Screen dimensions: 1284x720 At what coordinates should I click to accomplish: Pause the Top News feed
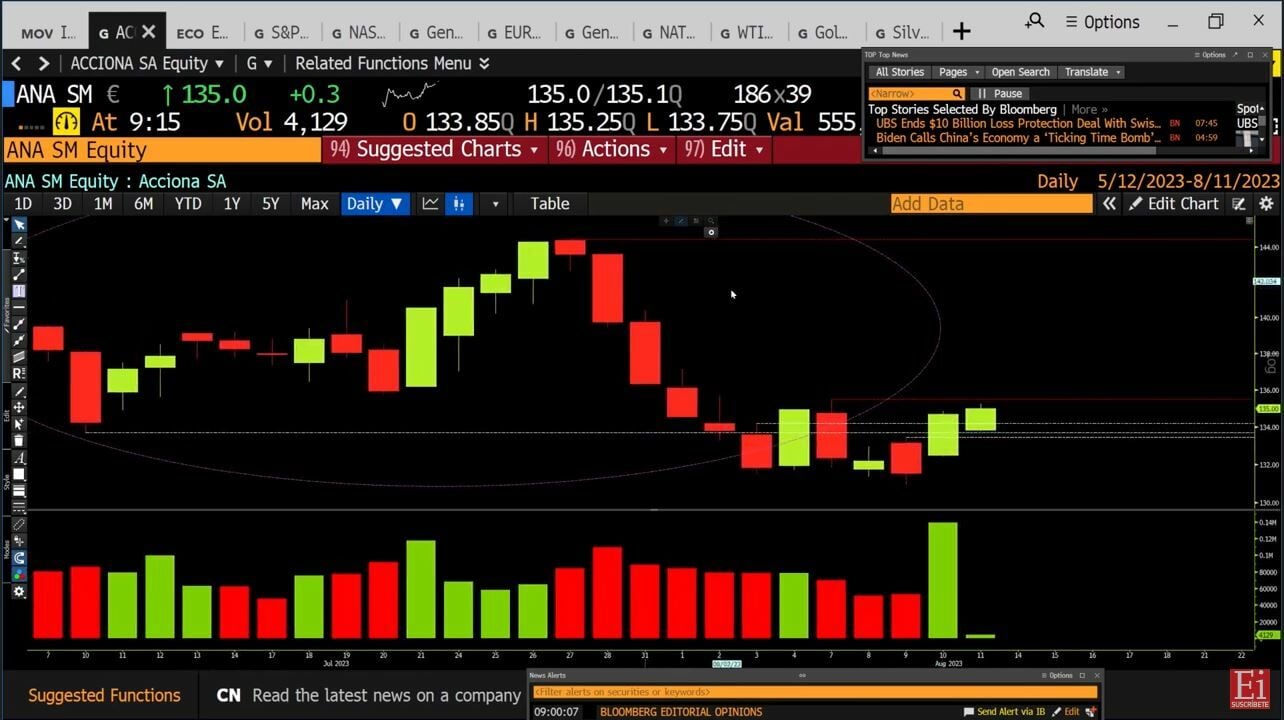pos(1000,93)
